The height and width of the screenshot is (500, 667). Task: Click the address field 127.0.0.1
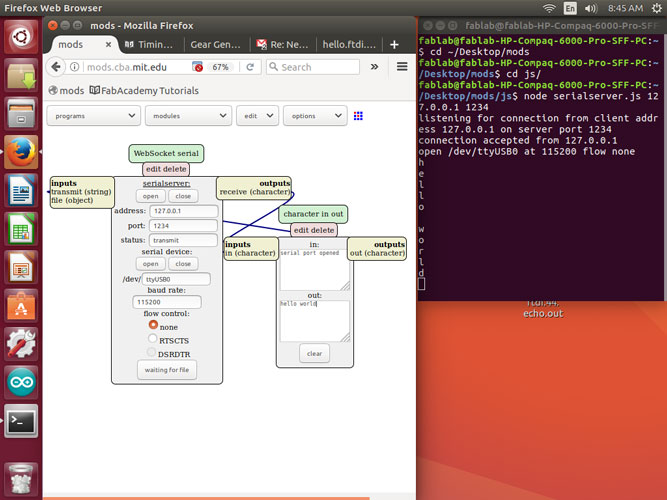tap(184, 211)
